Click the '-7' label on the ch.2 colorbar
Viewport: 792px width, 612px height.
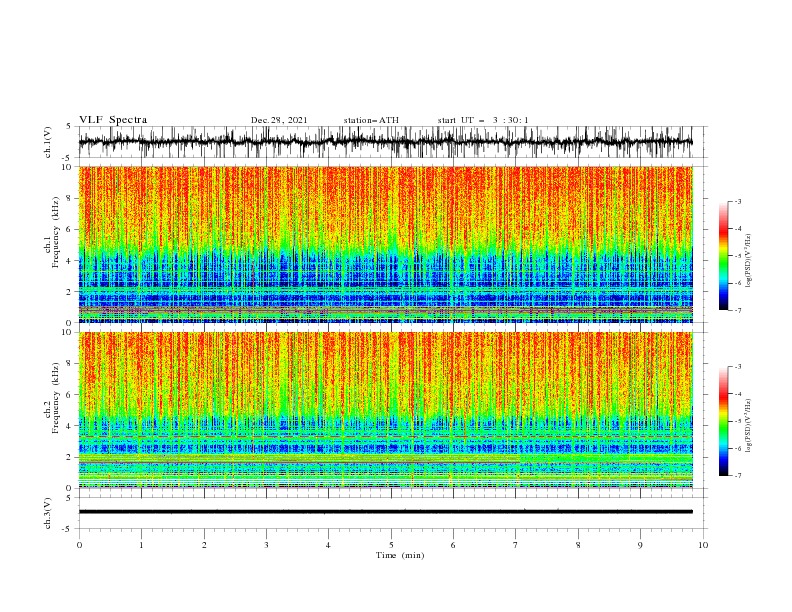click(737, 475)
